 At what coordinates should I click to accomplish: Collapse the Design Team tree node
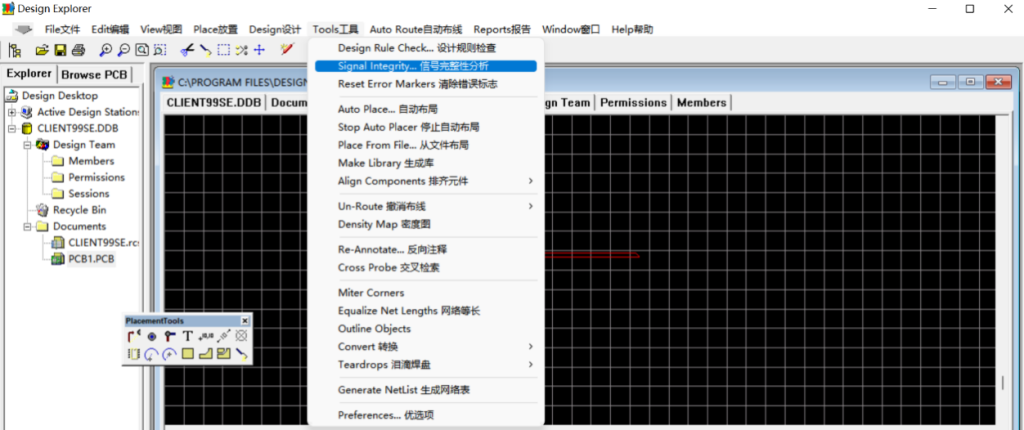click(x=28, y=145)
